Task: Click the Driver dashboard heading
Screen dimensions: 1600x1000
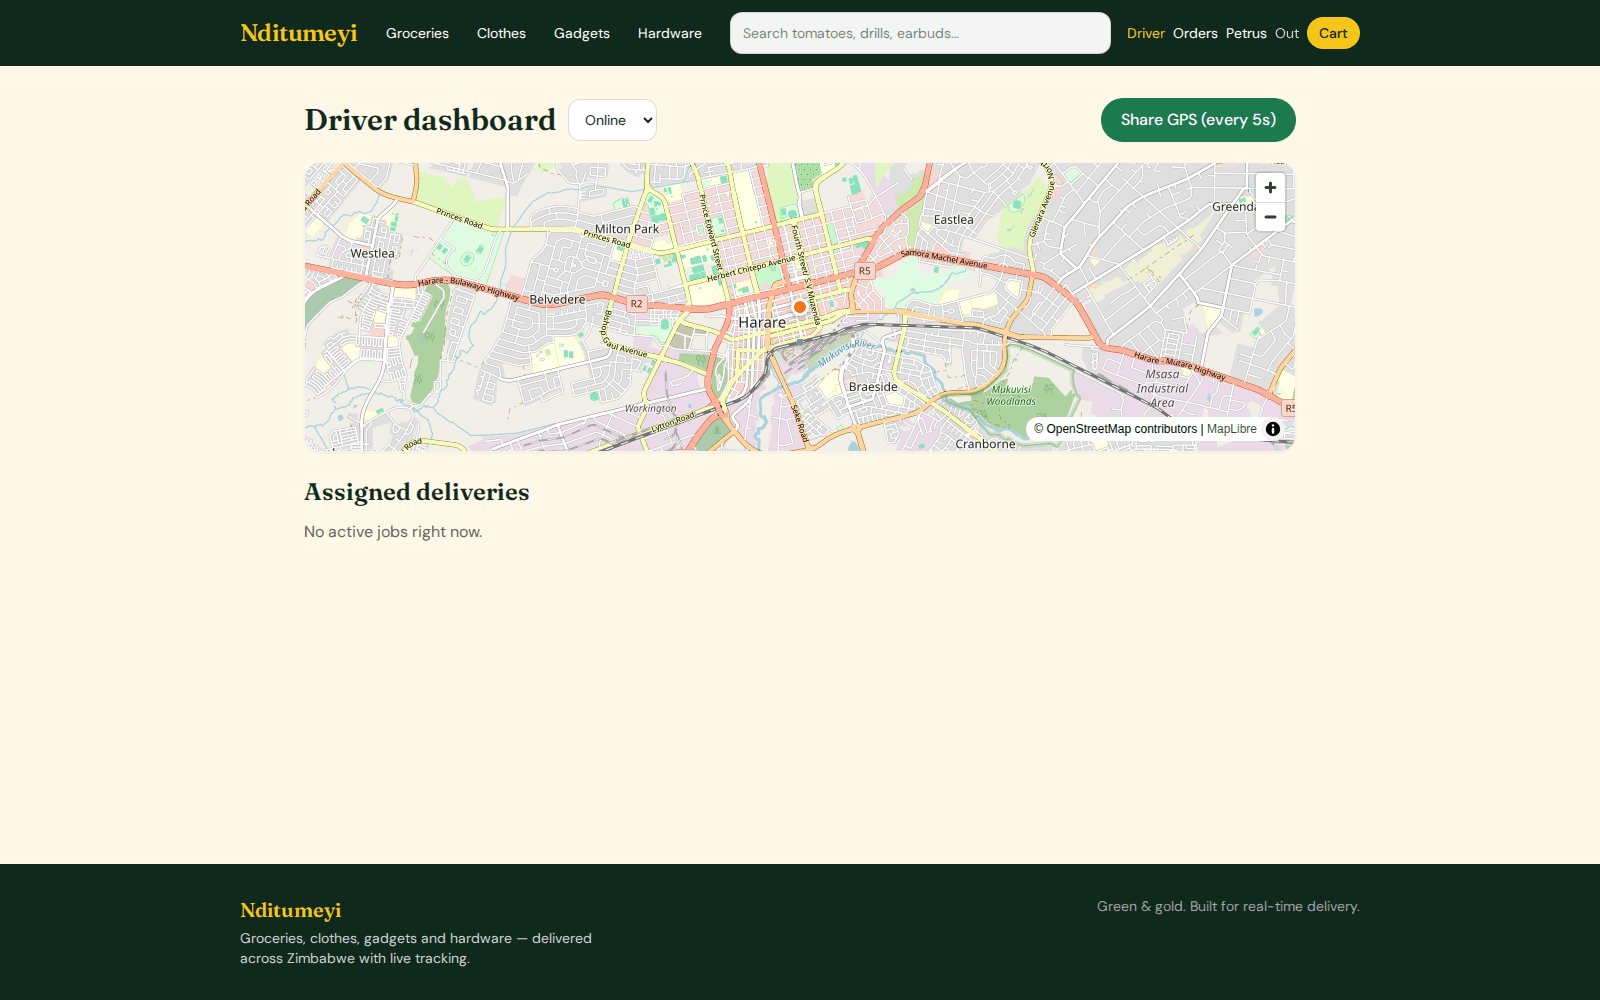Action: (x=430, y=120)
